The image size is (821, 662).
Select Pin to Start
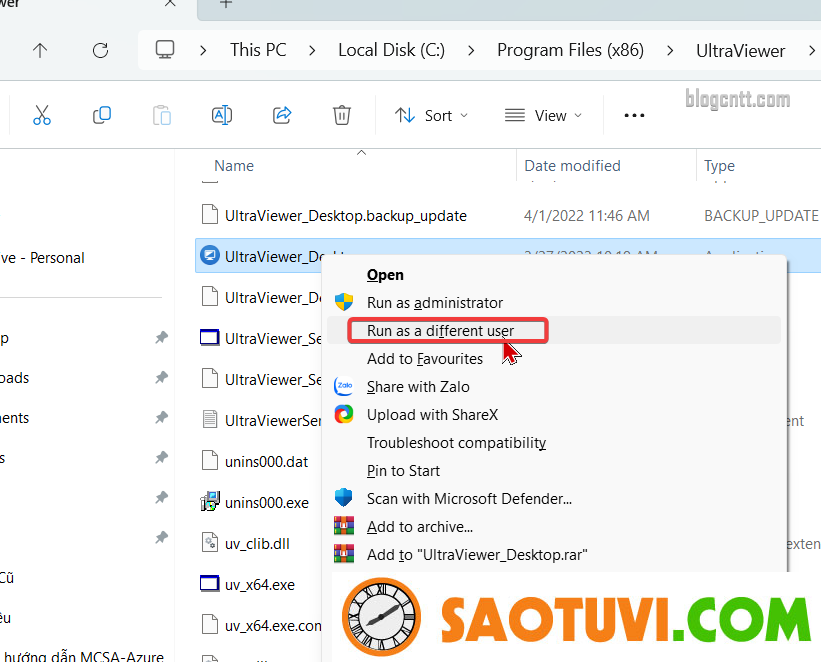click(x=403, y=471)
